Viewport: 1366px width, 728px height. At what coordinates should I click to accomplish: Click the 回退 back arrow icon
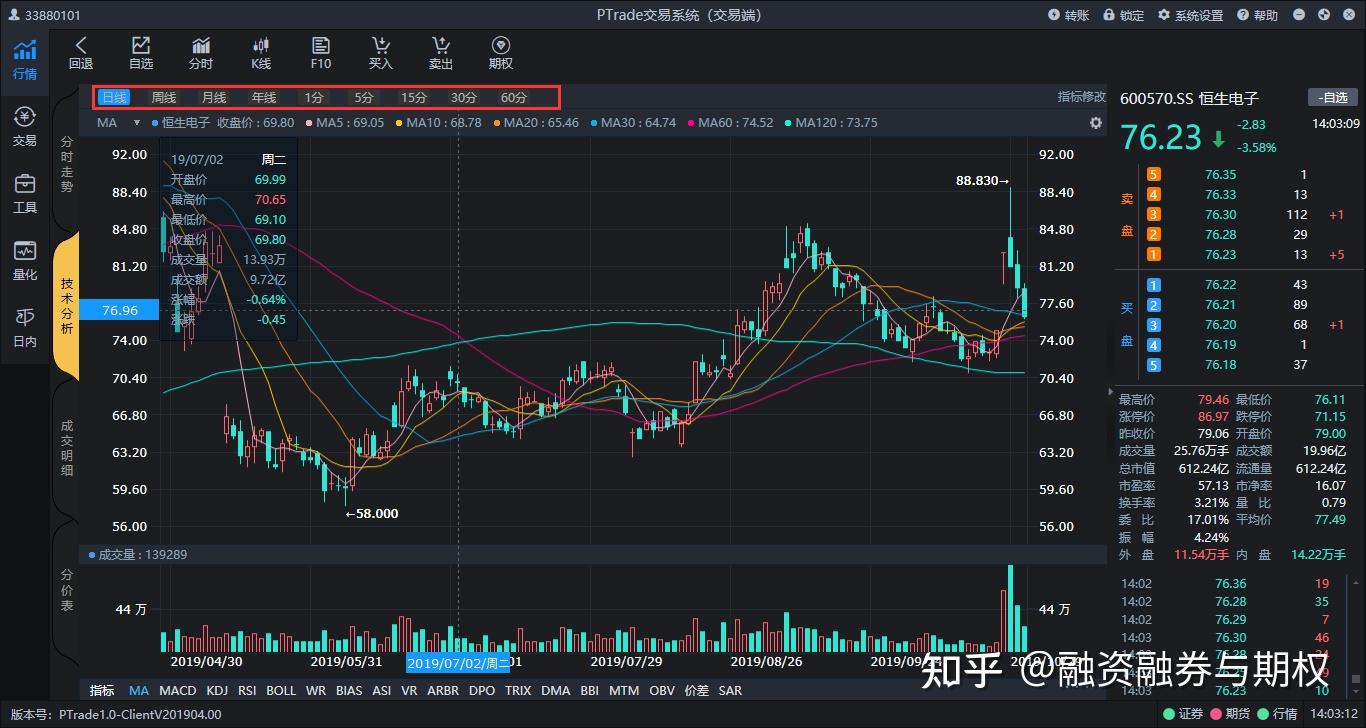click(81, 45)
